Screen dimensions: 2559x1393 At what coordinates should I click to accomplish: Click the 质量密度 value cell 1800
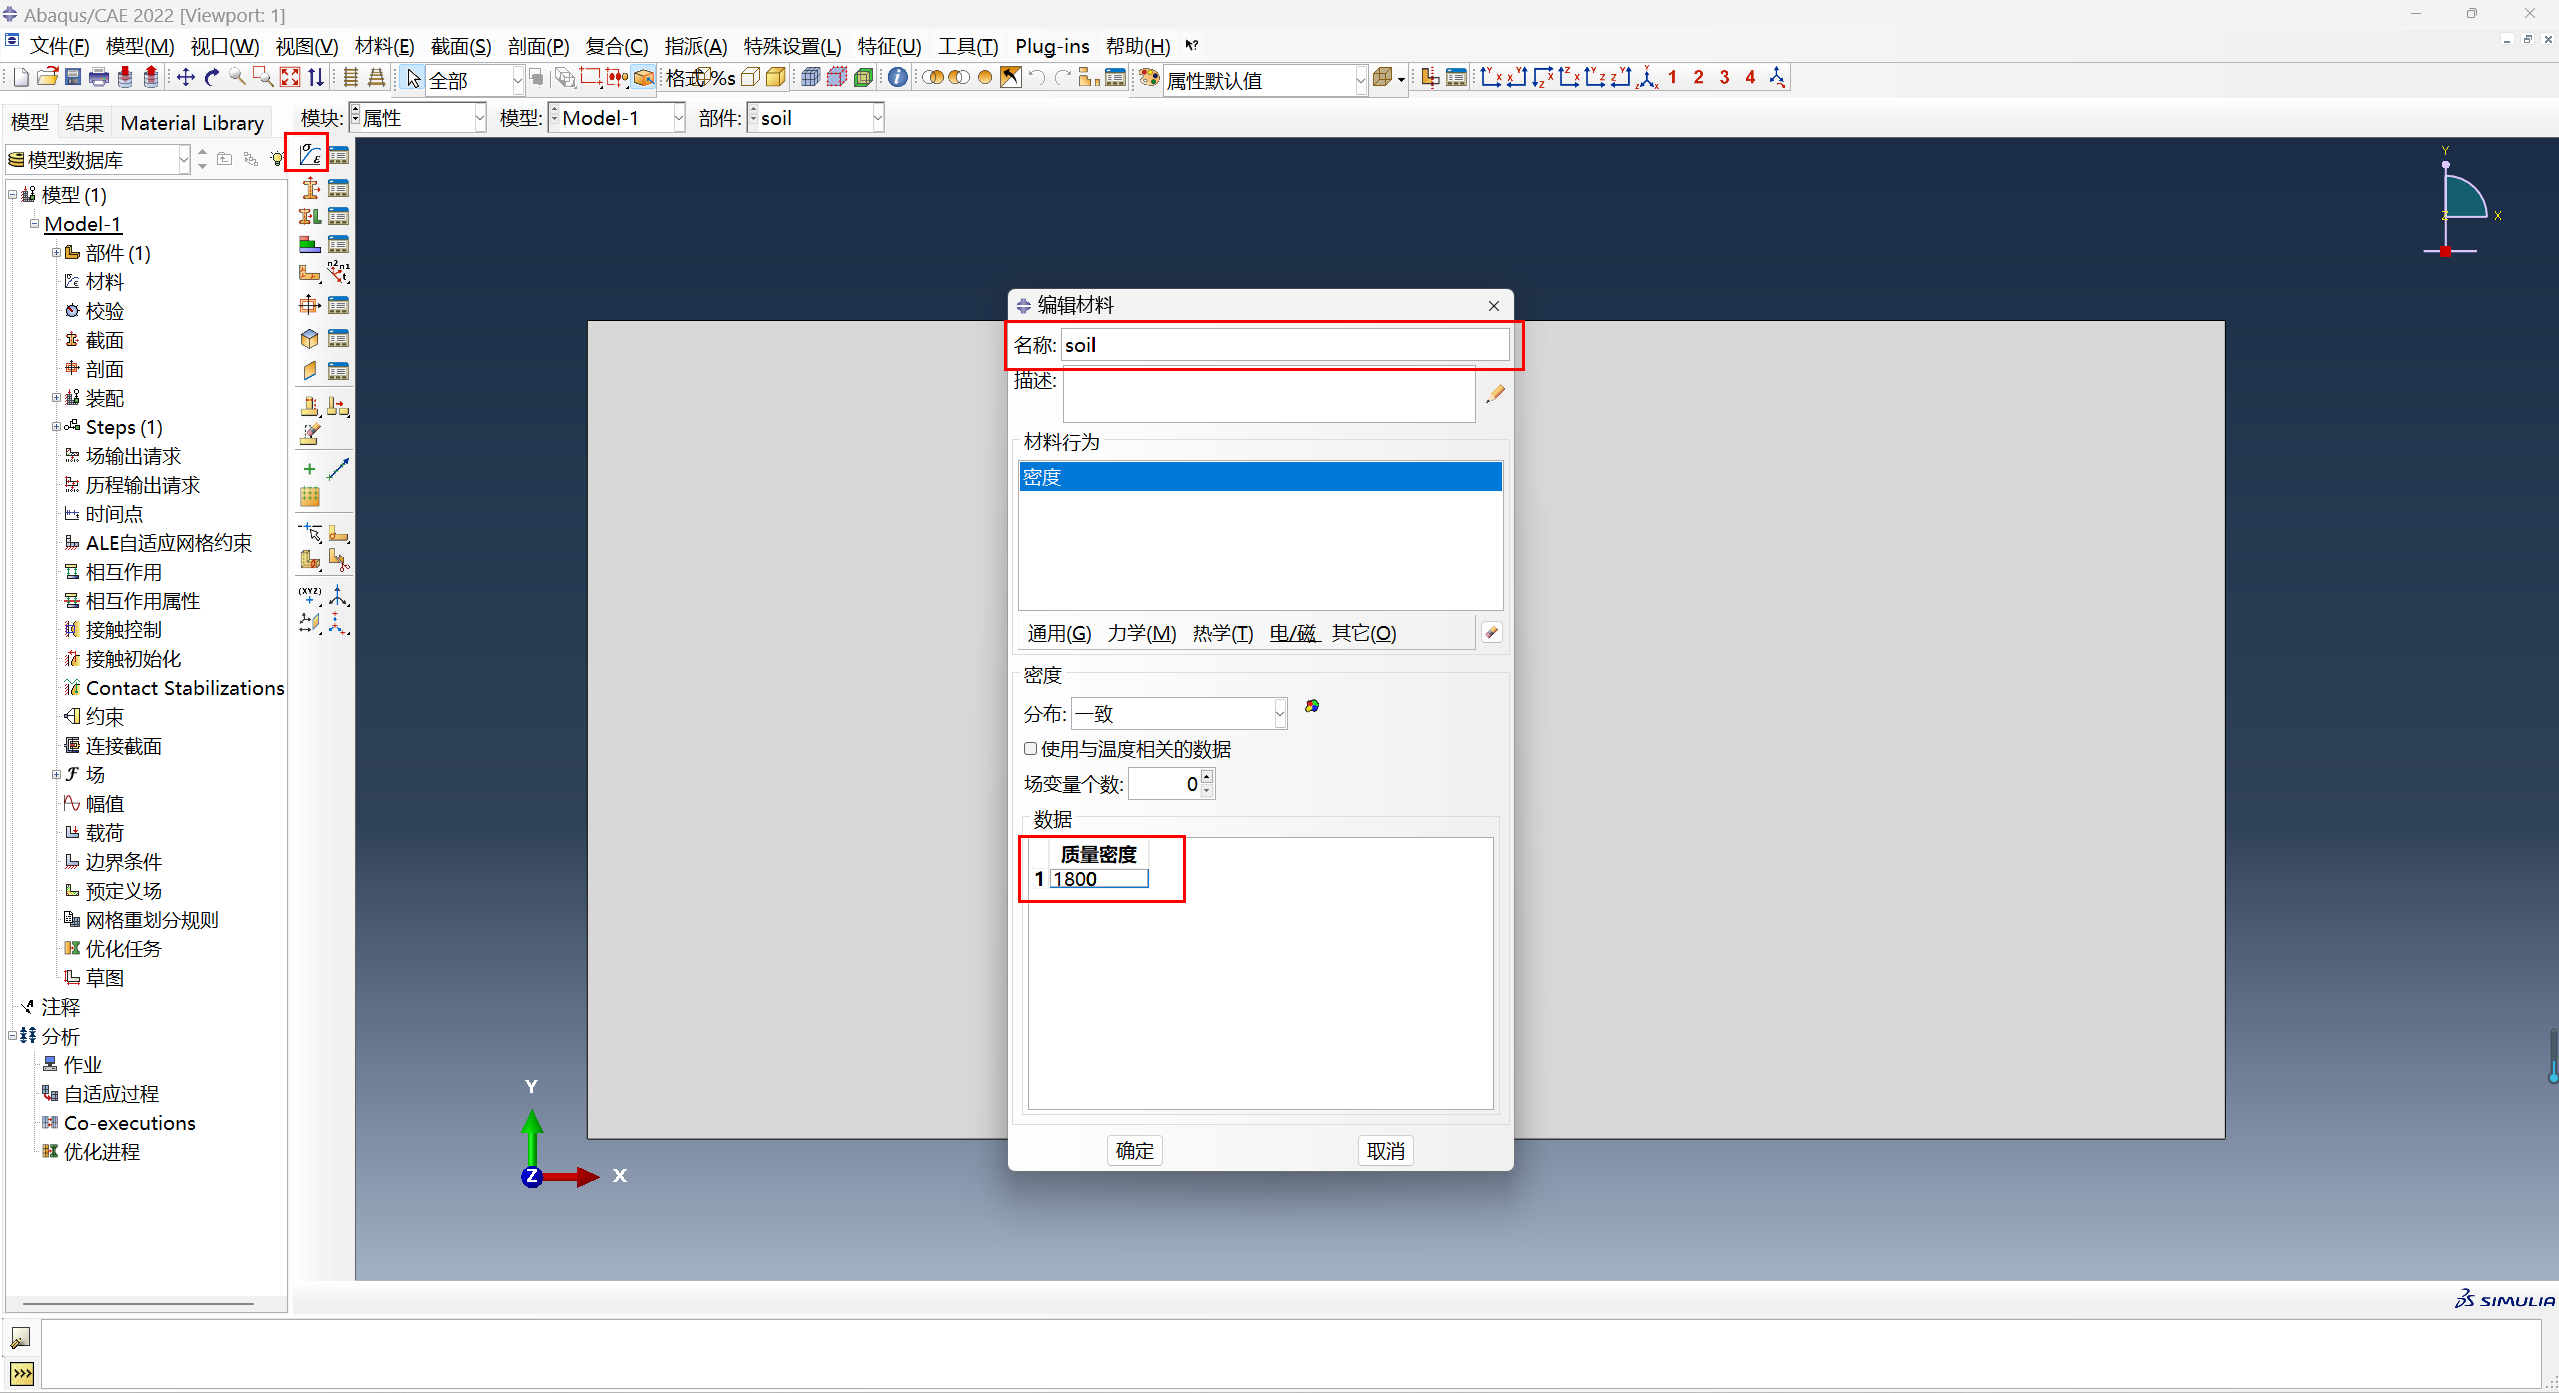[1098, 879]
